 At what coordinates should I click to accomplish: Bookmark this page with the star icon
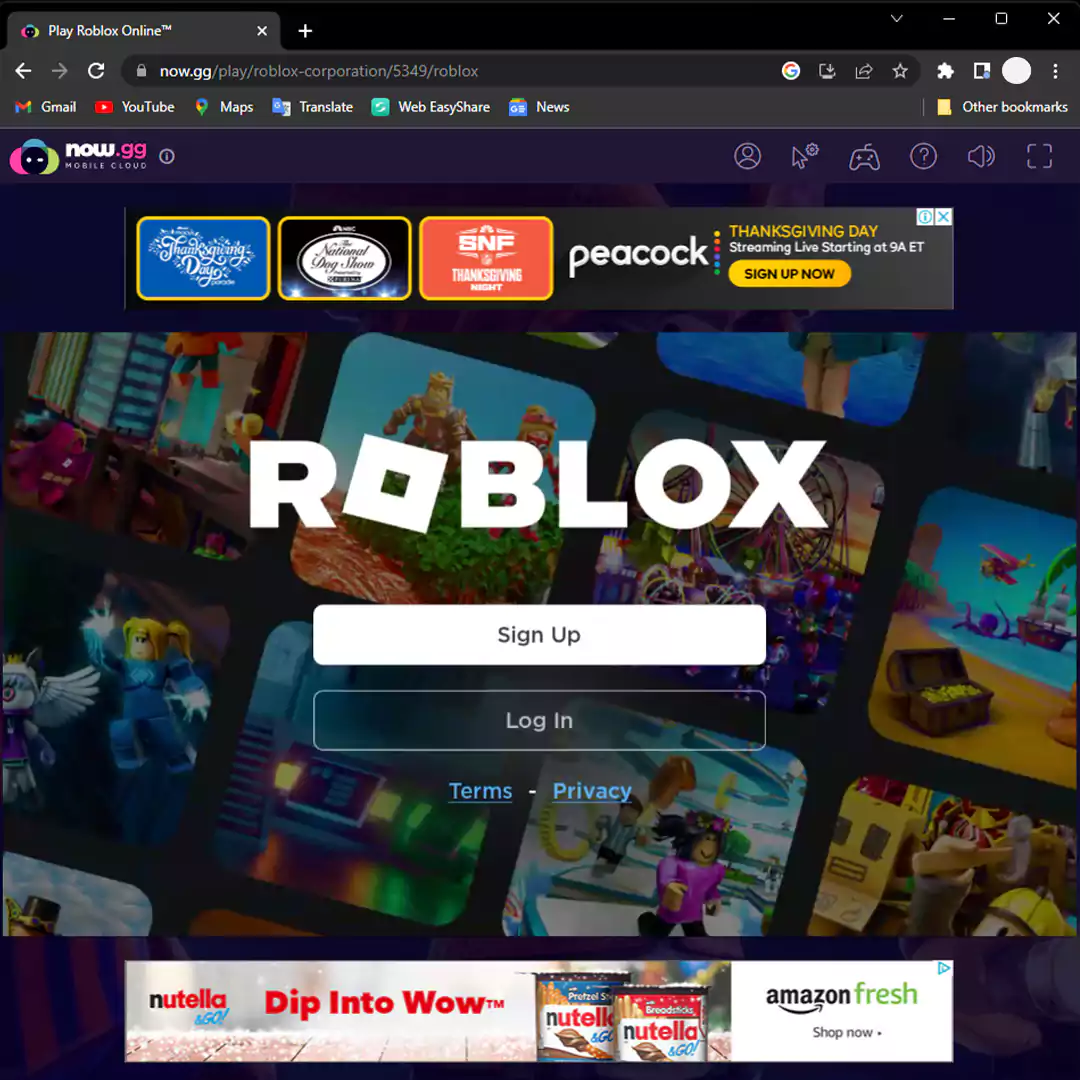pos(900,71)
